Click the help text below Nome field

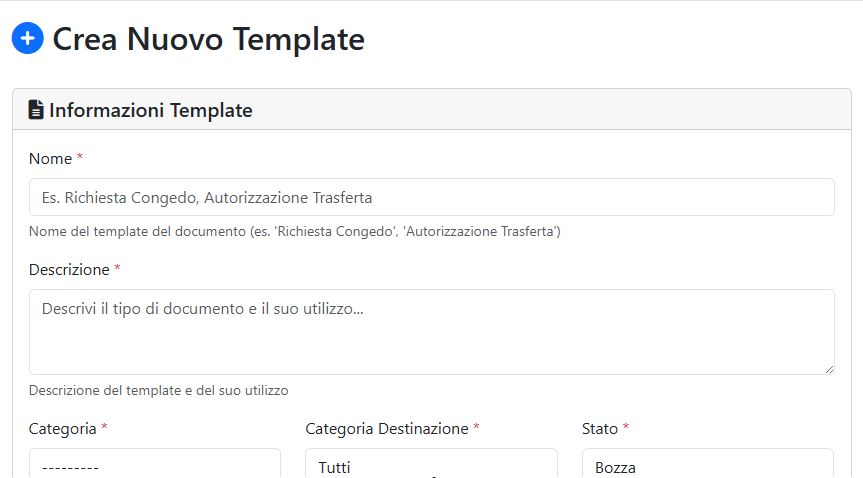[294, 232]
